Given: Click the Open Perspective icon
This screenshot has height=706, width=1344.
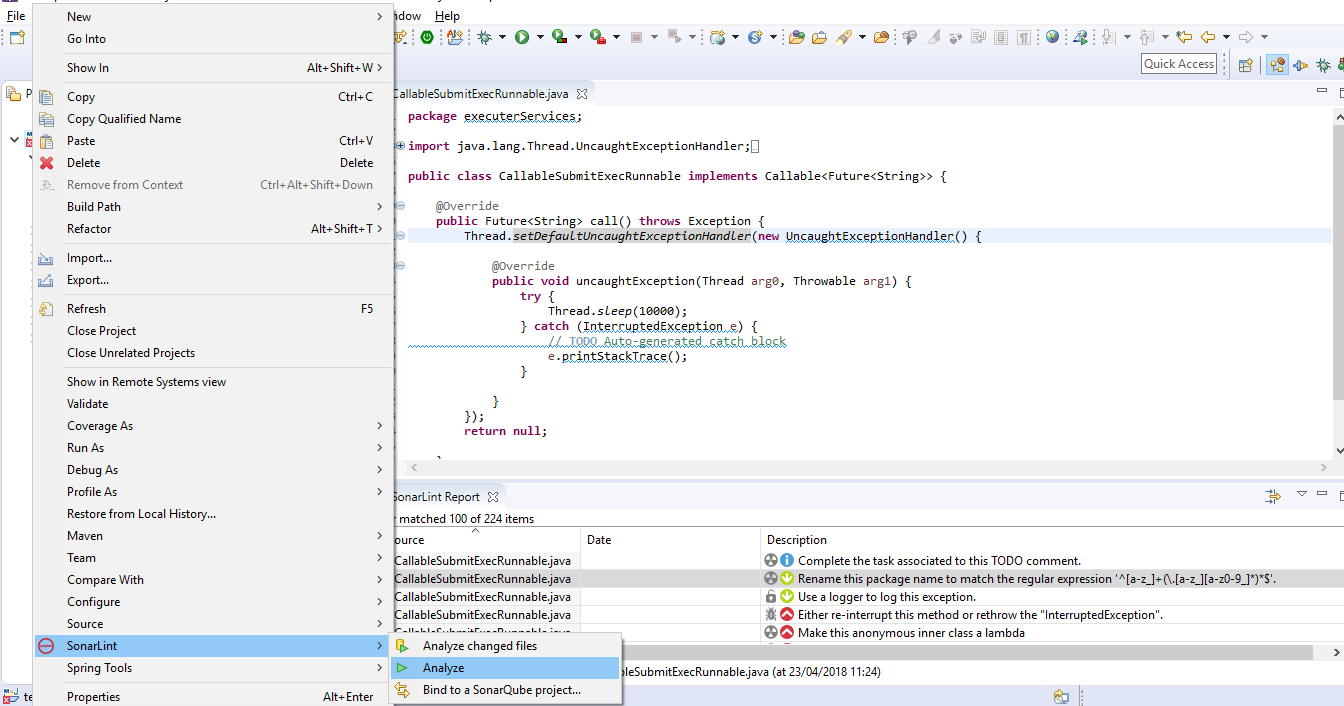Looking at the screenshot, I should (1246, 65).
